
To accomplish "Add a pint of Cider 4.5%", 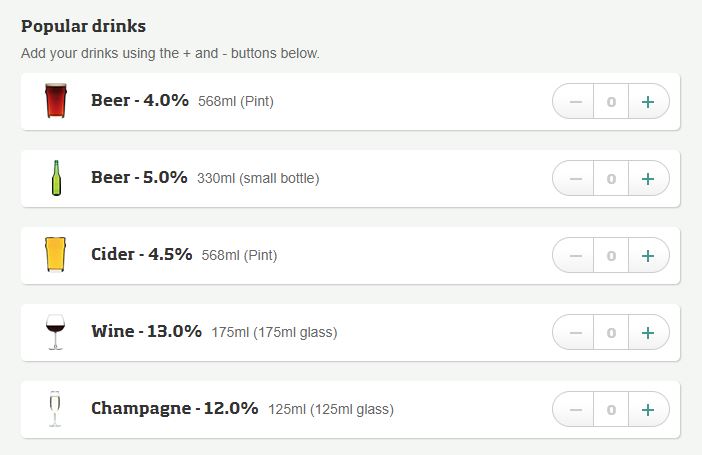I will [x=648, y=255].
